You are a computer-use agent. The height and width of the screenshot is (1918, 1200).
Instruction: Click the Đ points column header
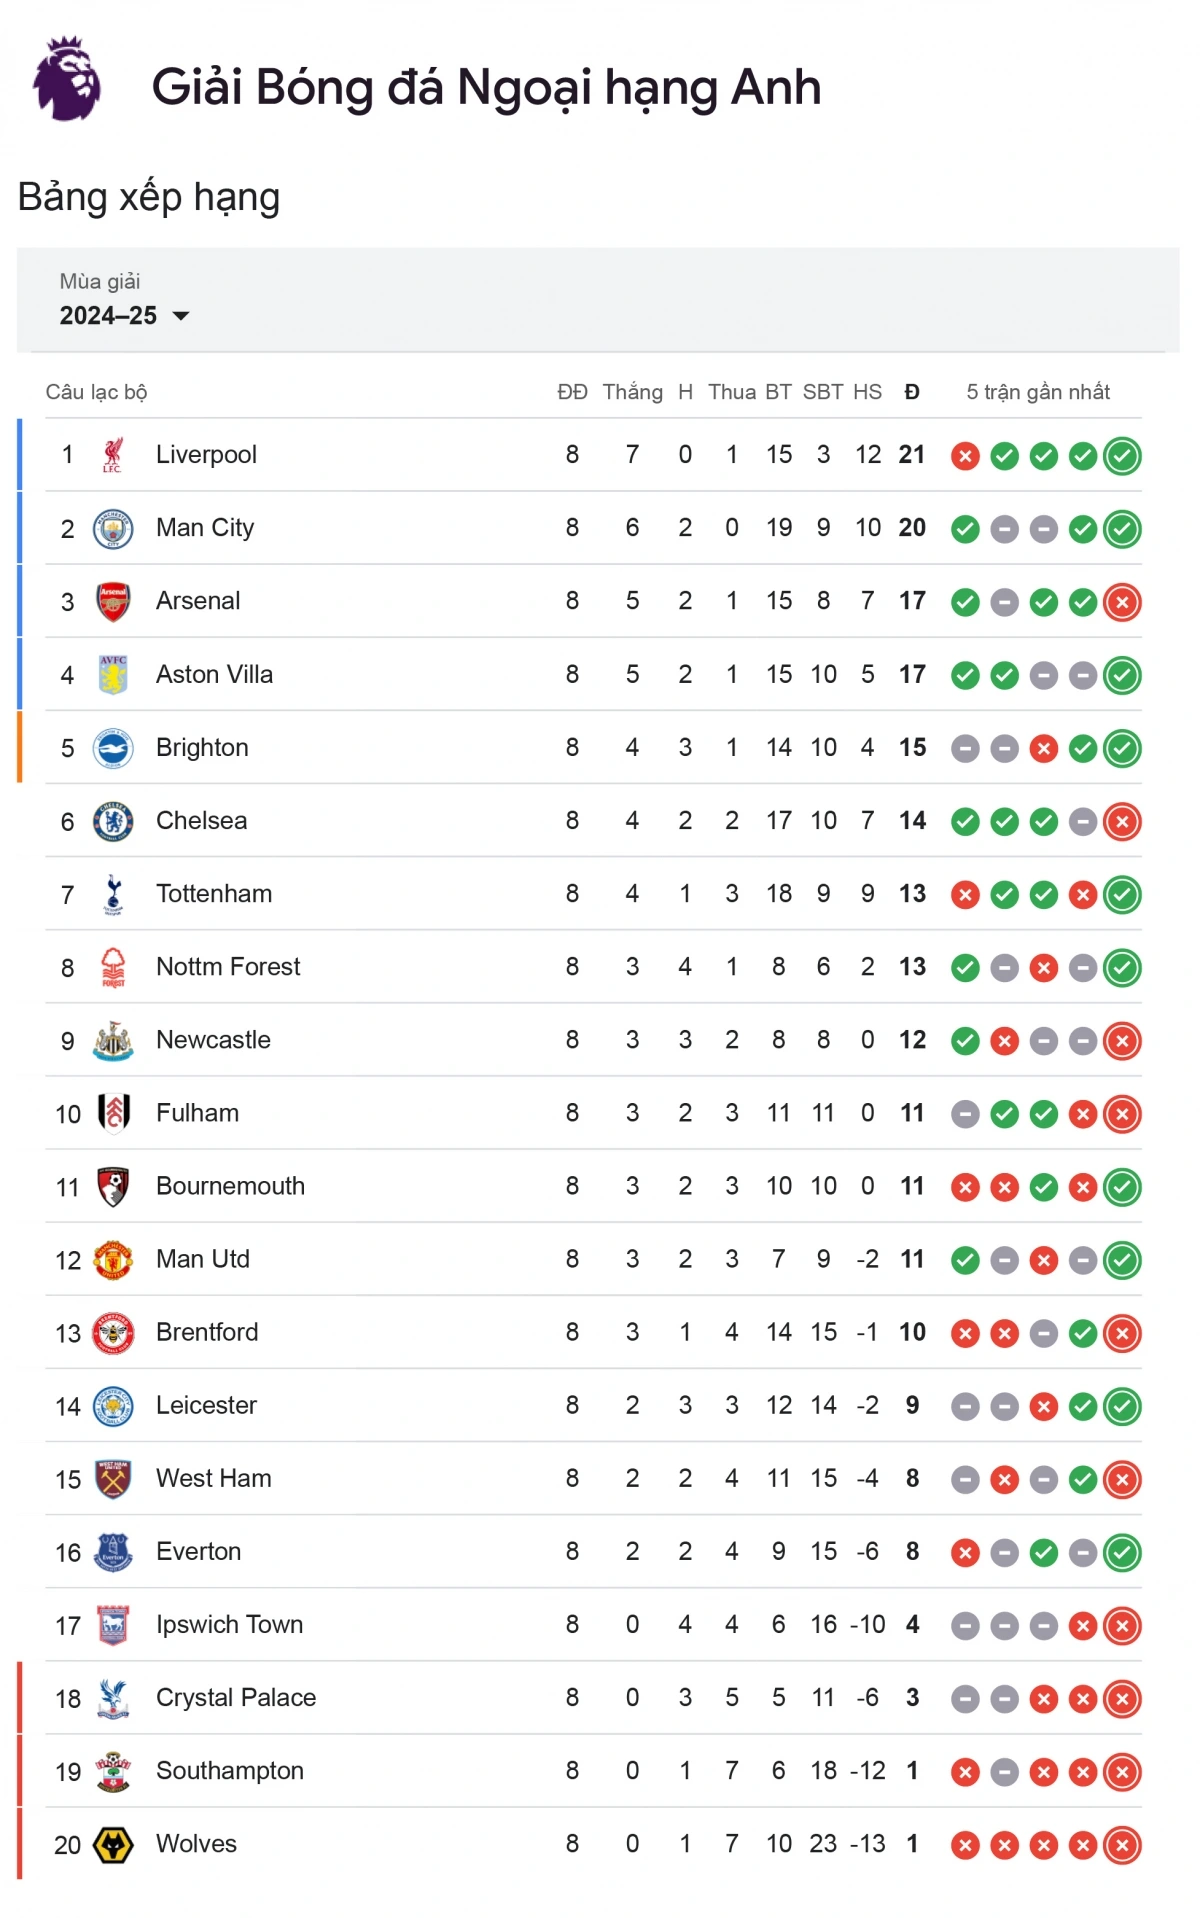point(912,392)
